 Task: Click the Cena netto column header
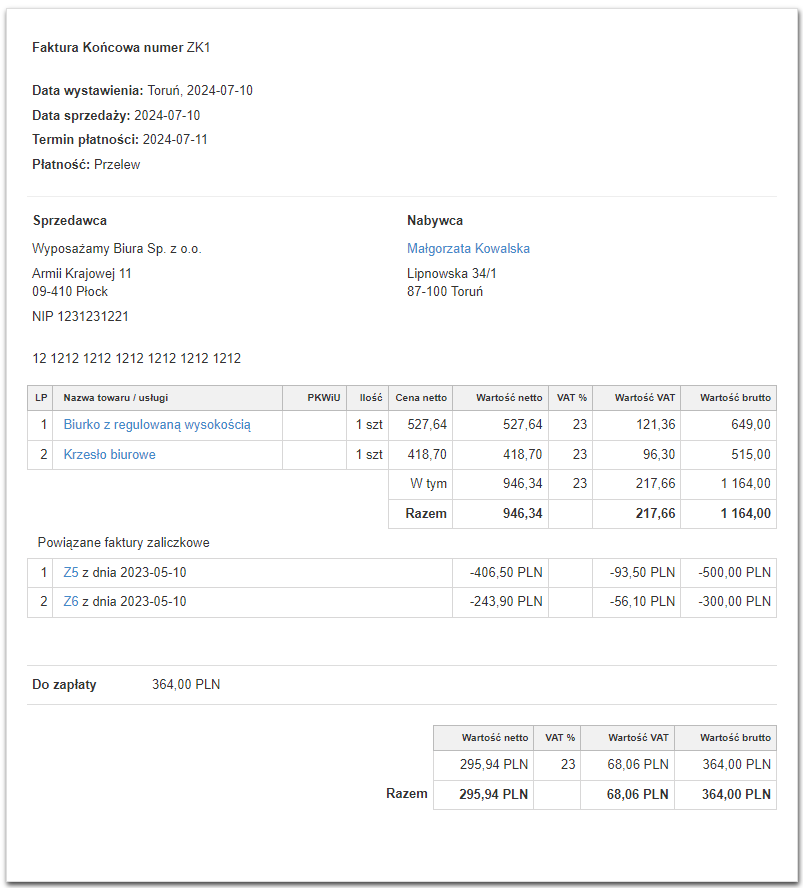421,398
